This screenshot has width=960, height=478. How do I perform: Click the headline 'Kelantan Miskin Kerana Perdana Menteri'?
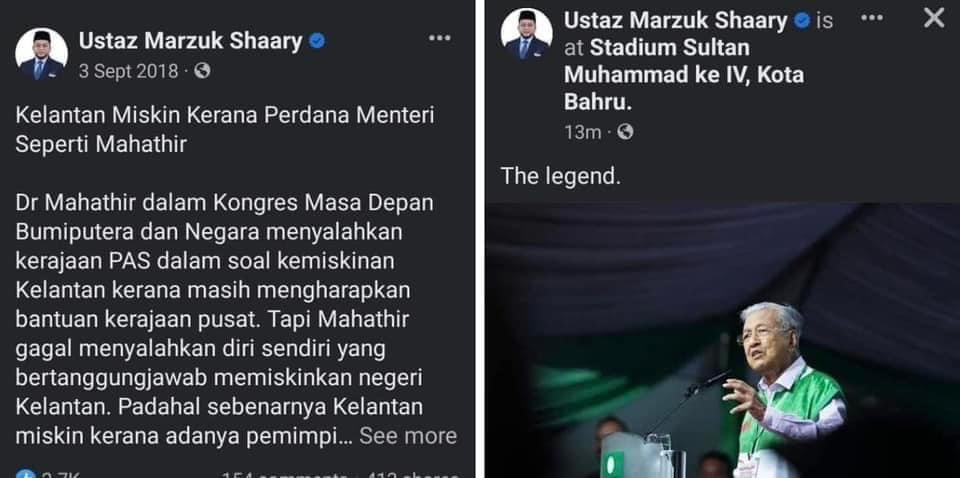225,115
